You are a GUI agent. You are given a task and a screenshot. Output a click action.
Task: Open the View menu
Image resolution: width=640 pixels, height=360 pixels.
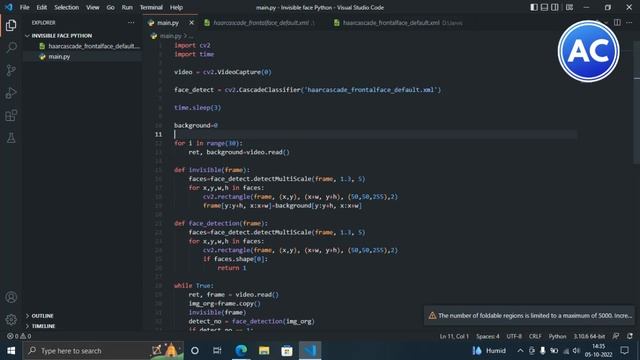[93, 7]
